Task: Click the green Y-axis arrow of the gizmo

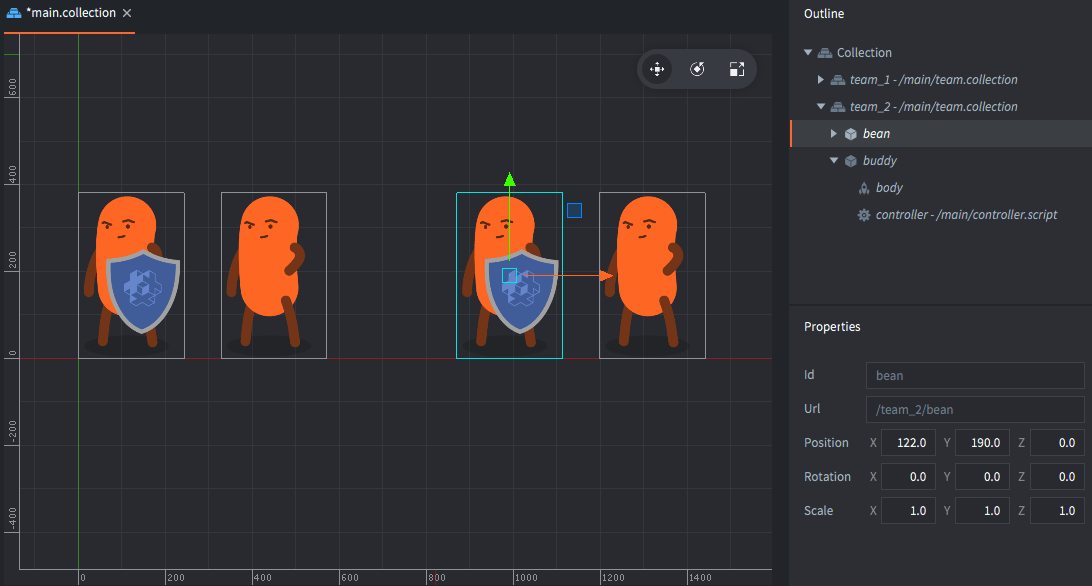Action: point(510,180)
